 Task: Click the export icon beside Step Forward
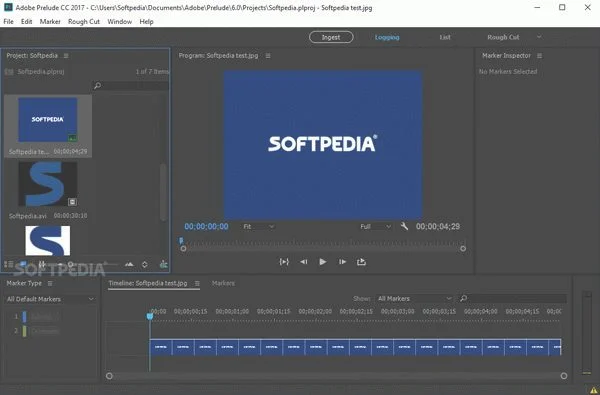tap(361, 262)
